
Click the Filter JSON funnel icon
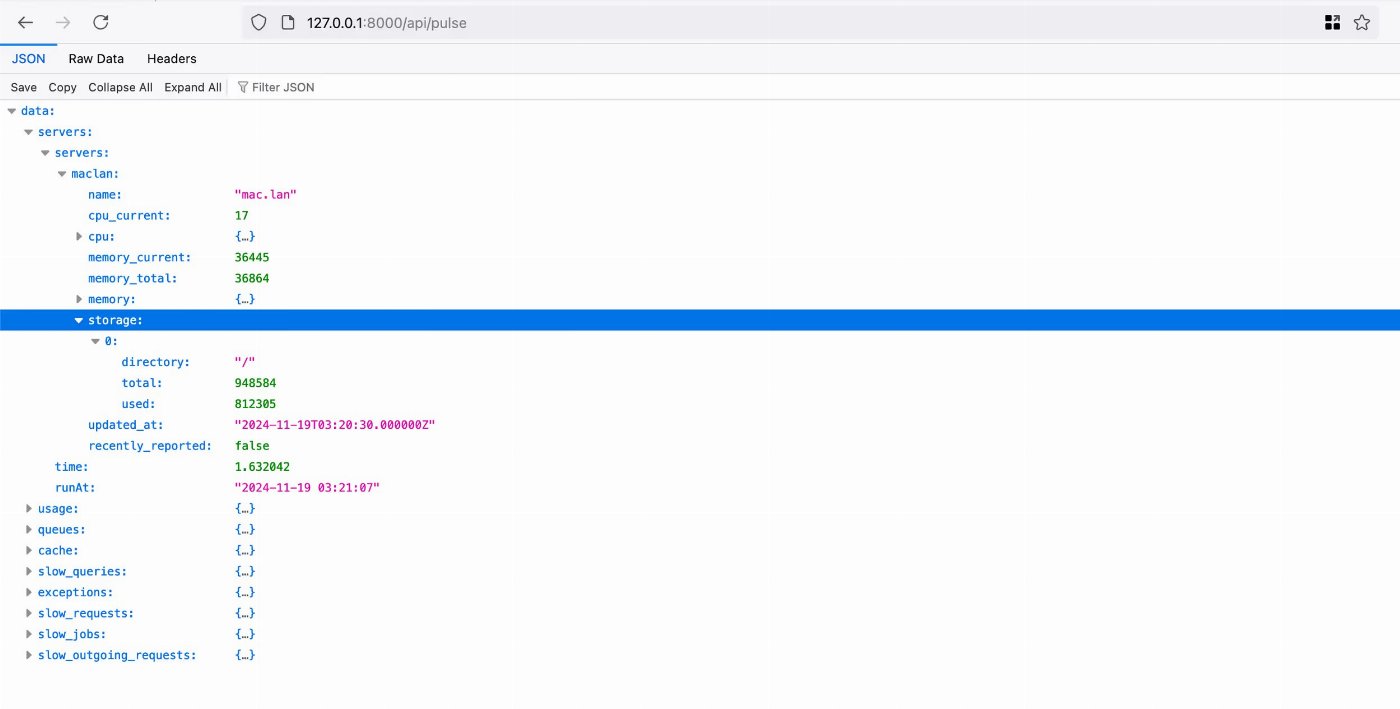[243, 87]
